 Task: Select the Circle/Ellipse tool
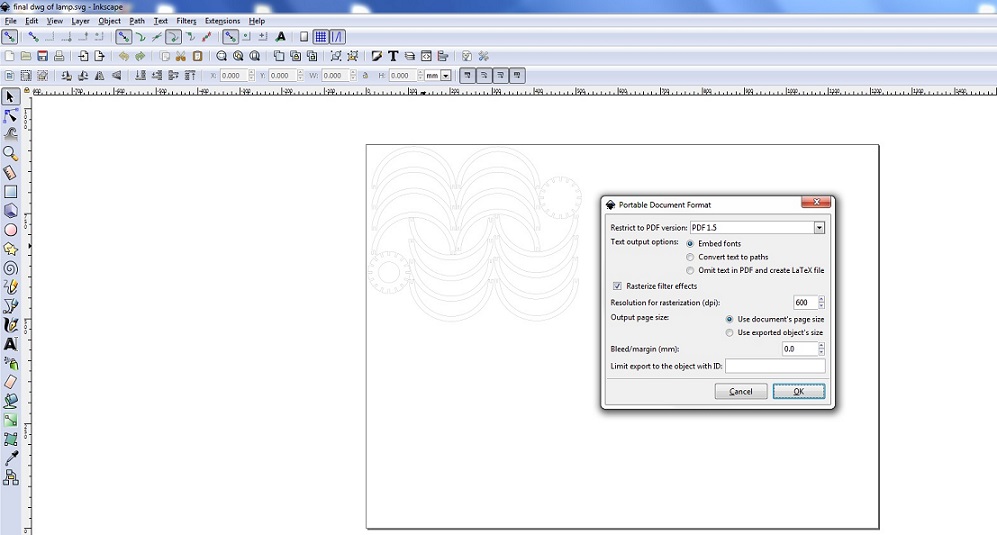pyautogui.click(x=10, y=230)
